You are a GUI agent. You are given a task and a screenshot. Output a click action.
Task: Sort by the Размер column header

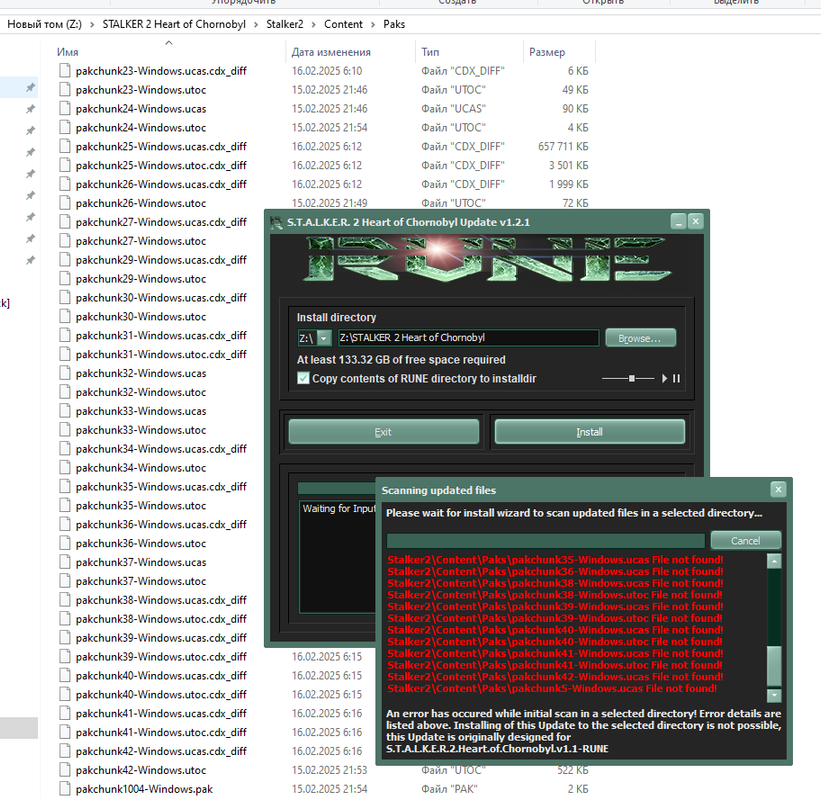[x=547, y=52]
